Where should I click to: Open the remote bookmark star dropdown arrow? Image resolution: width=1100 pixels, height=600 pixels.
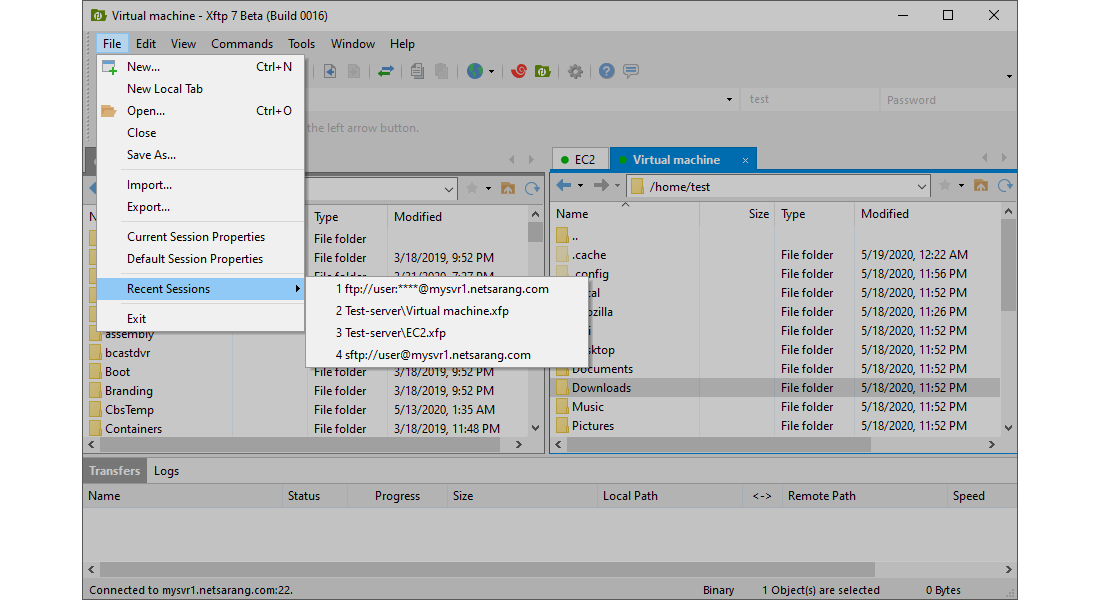[x=961, y=186]
